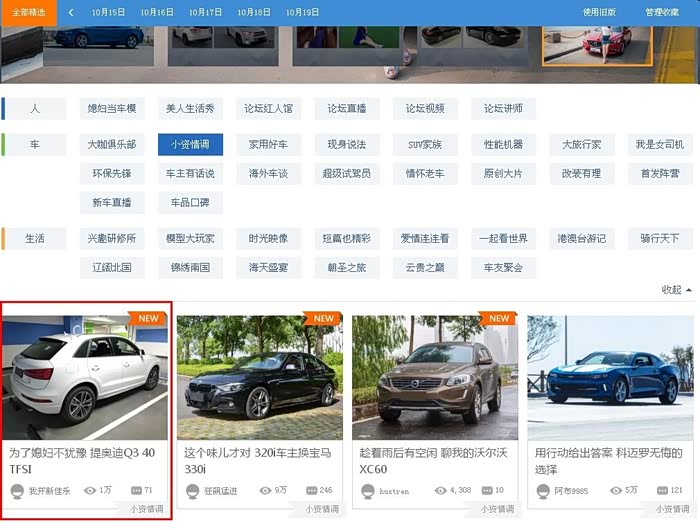
Task: Click views eye icon on Audi Q3 card
Action: 90,490
